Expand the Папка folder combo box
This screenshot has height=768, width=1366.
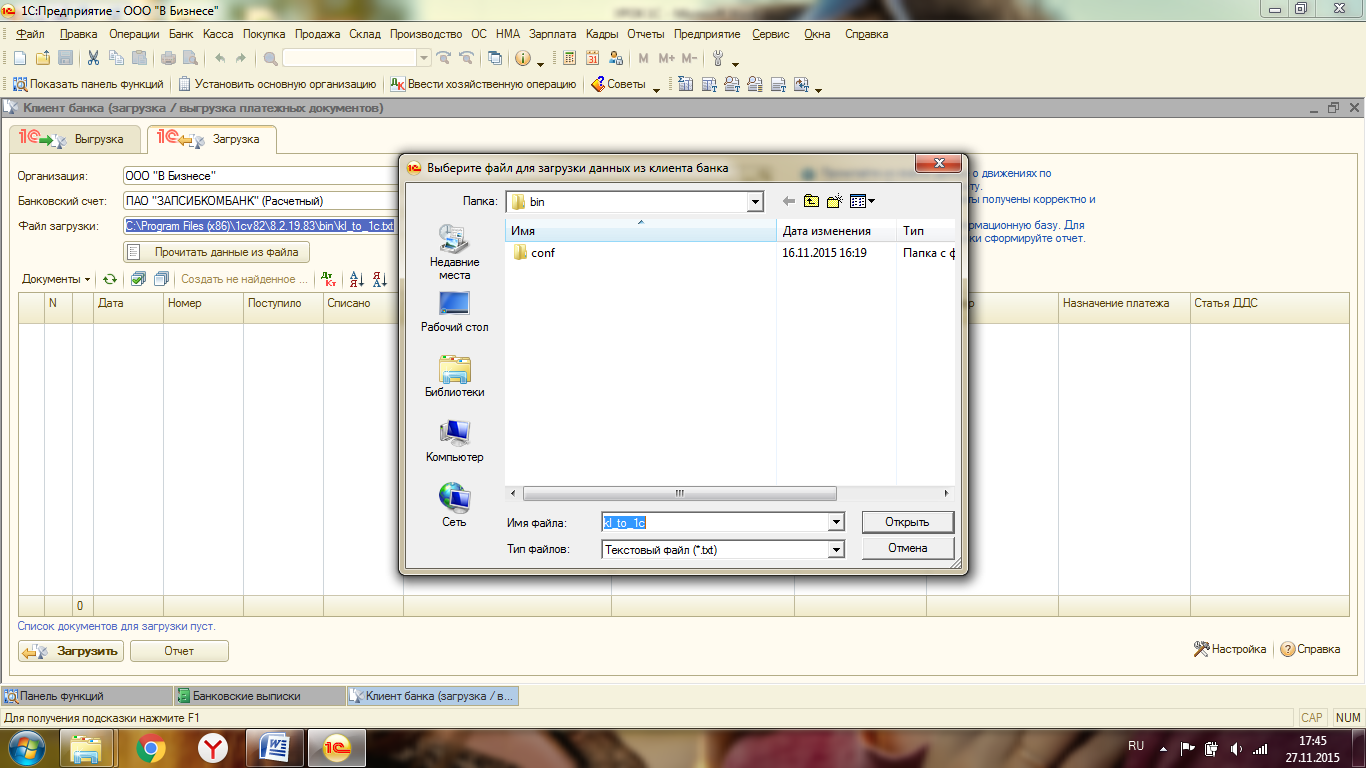[x=755, y=202]
